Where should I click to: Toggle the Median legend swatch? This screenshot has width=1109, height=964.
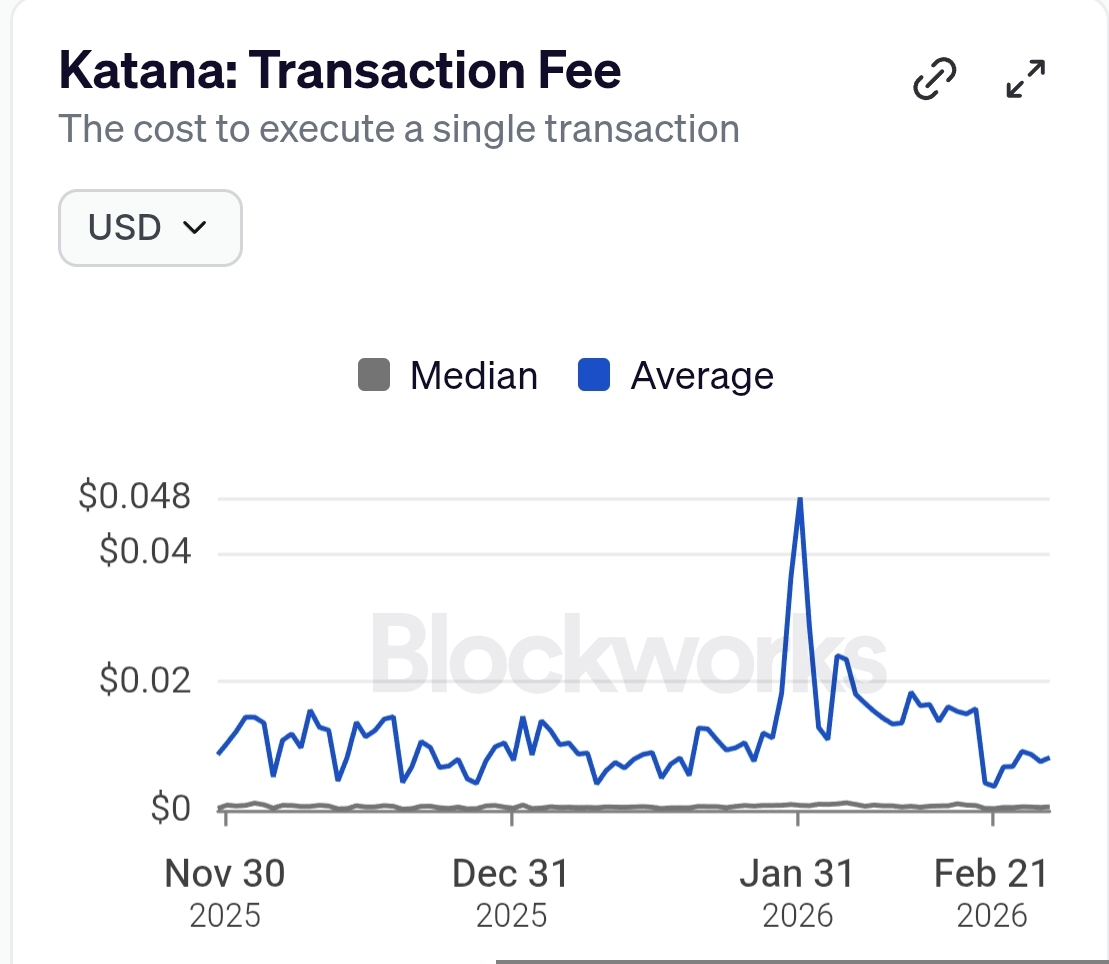(x=374, y=376)
